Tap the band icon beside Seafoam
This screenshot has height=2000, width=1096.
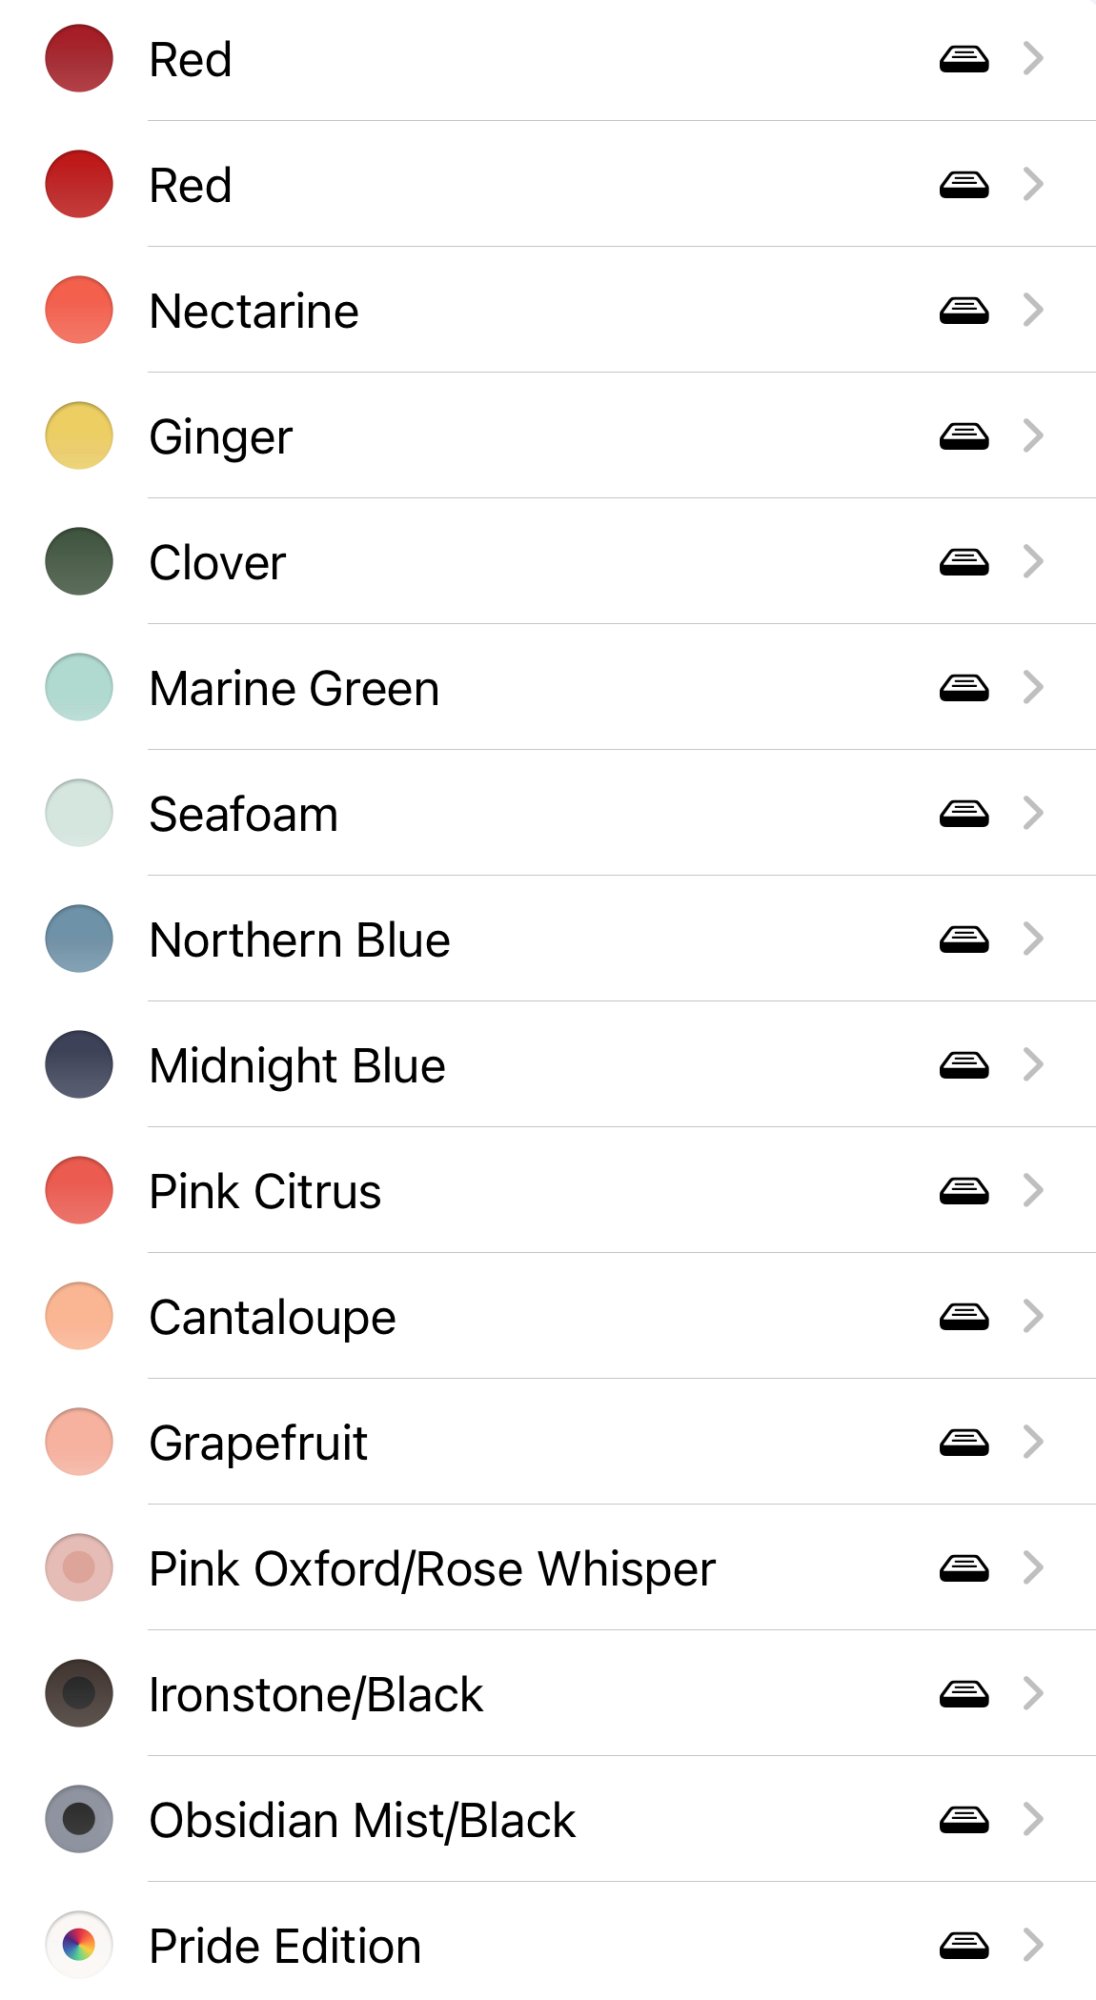click(964, 814)
